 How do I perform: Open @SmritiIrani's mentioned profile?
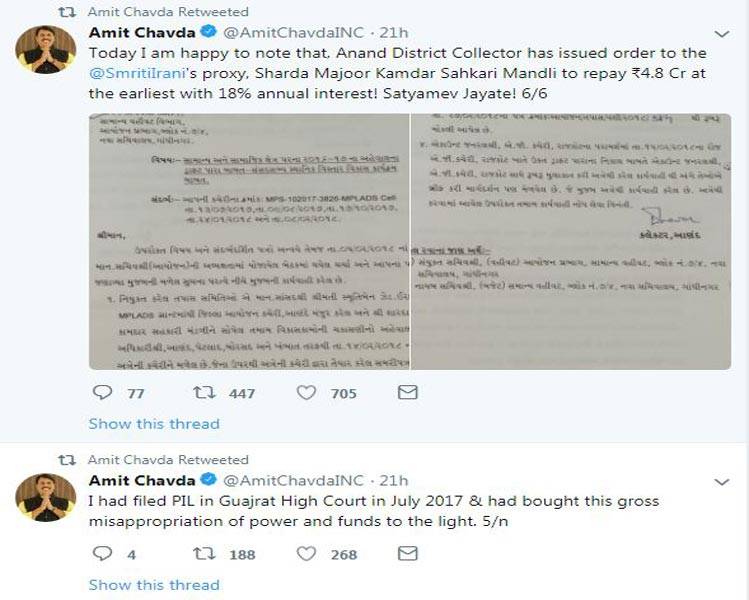click(134, 73)
